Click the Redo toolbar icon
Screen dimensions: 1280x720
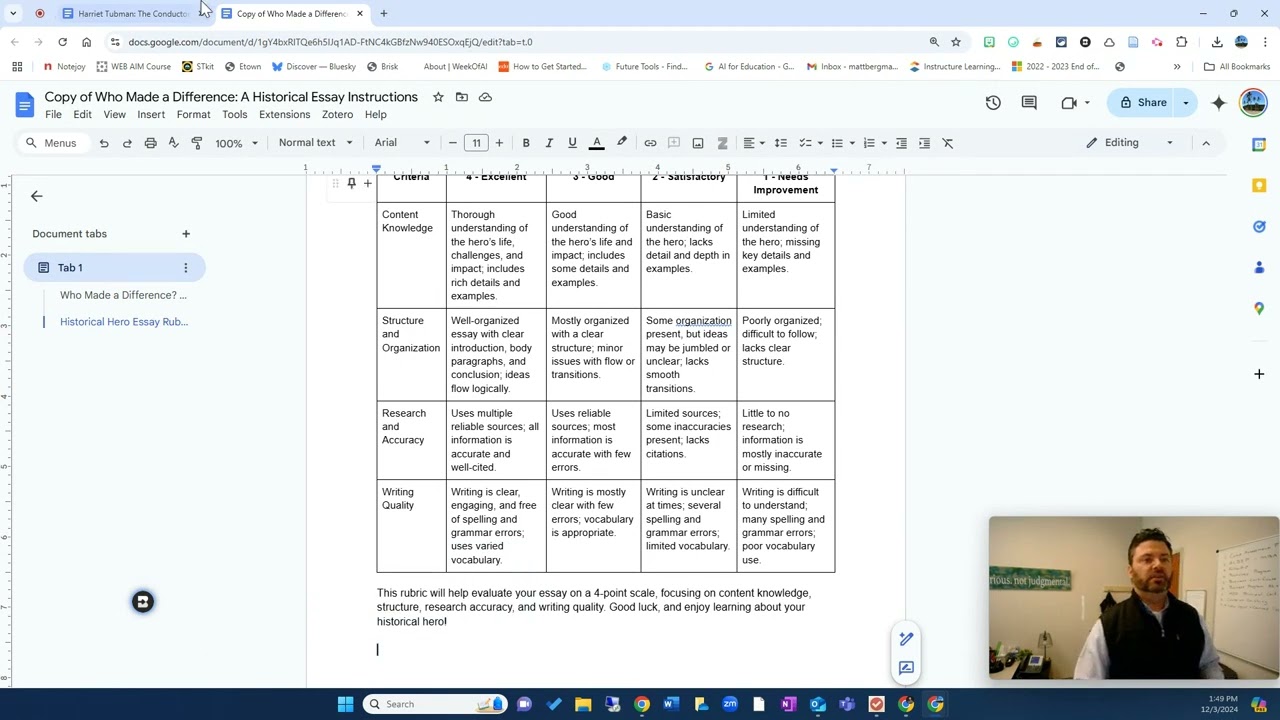coord(127,143)
